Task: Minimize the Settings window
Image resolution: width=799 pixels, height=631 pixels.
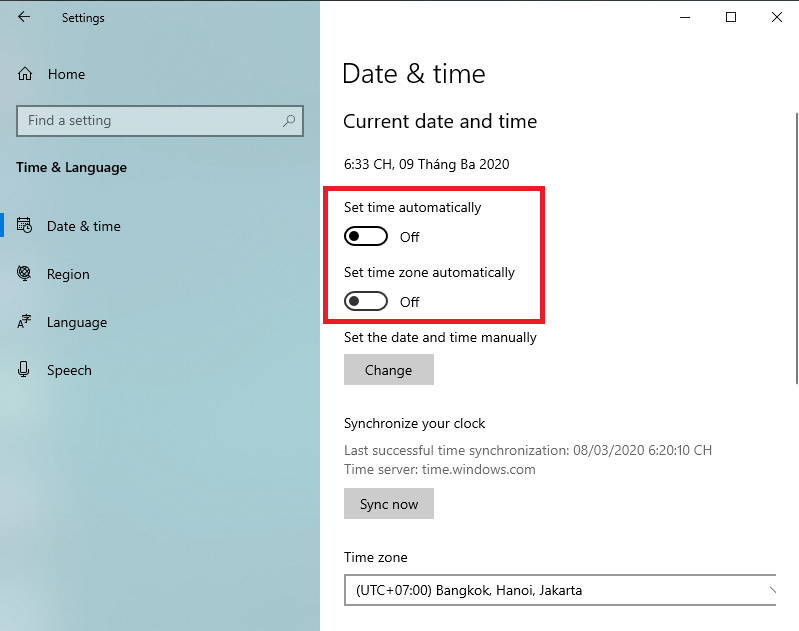Action: point(685,17)
